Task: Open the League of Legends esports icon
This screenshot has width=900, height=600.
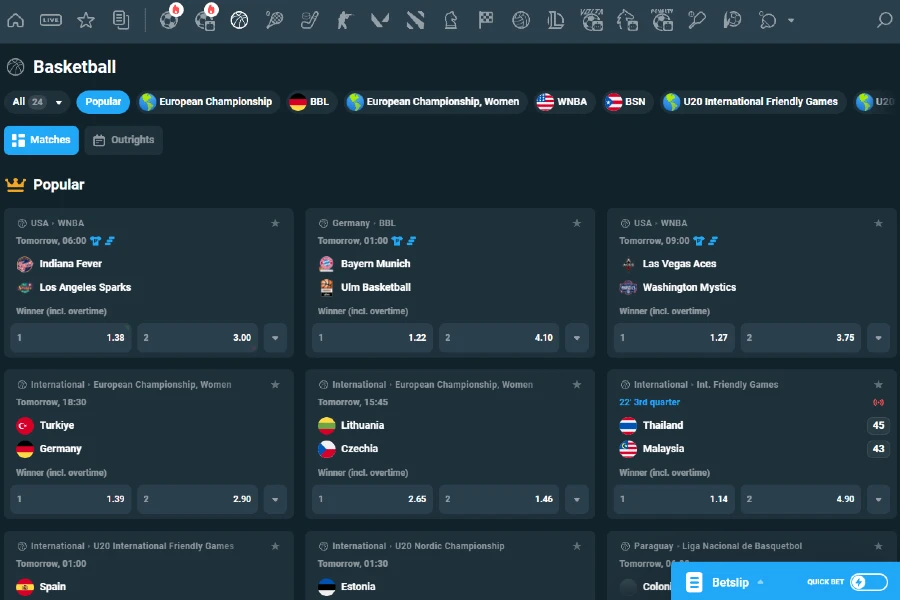Action: click(x=556, y=18)
